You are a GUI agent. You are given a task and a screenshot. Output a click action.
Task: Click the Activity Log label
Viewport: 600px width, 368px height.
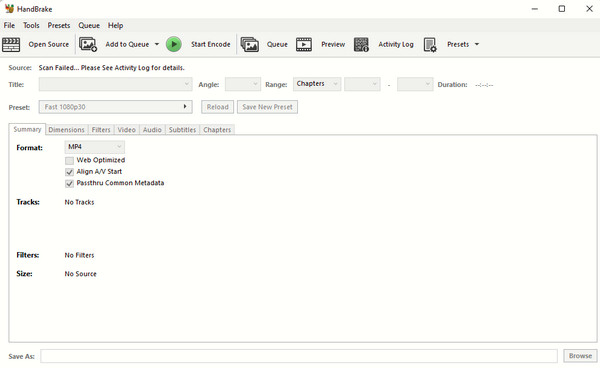point(396,44)
